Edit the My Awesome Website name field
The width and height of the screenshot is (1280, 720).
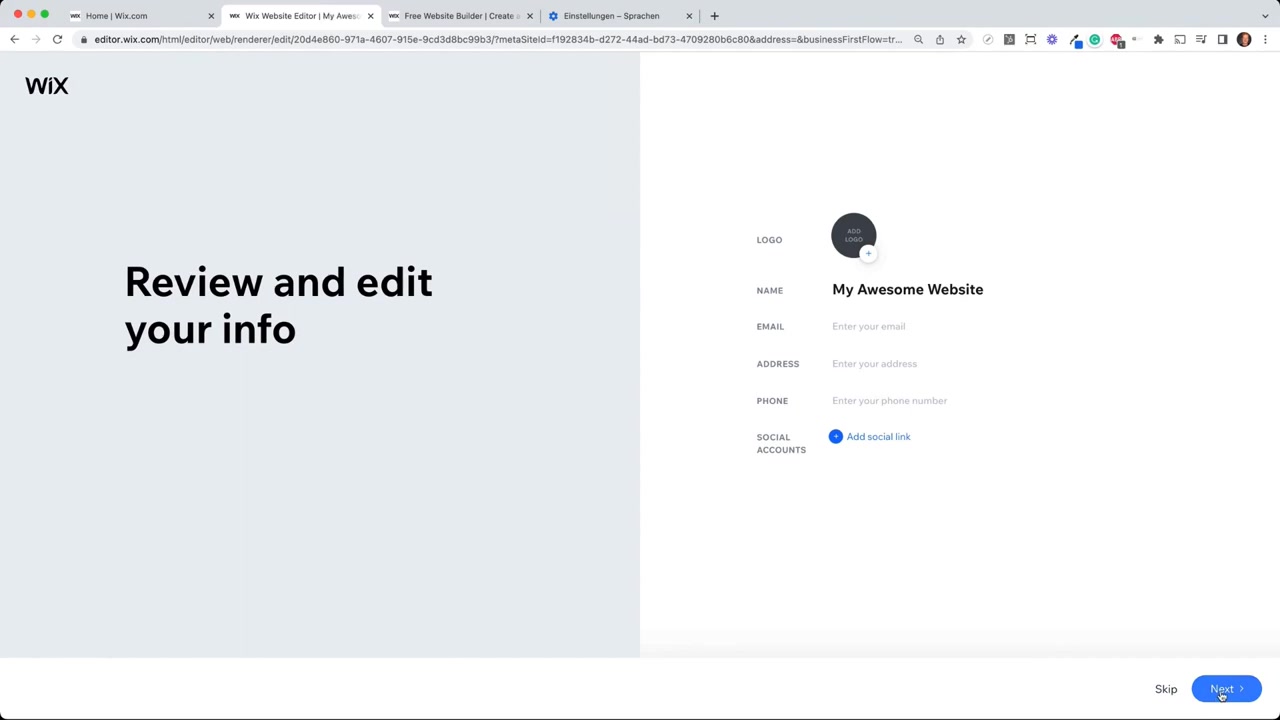(907, 290)
